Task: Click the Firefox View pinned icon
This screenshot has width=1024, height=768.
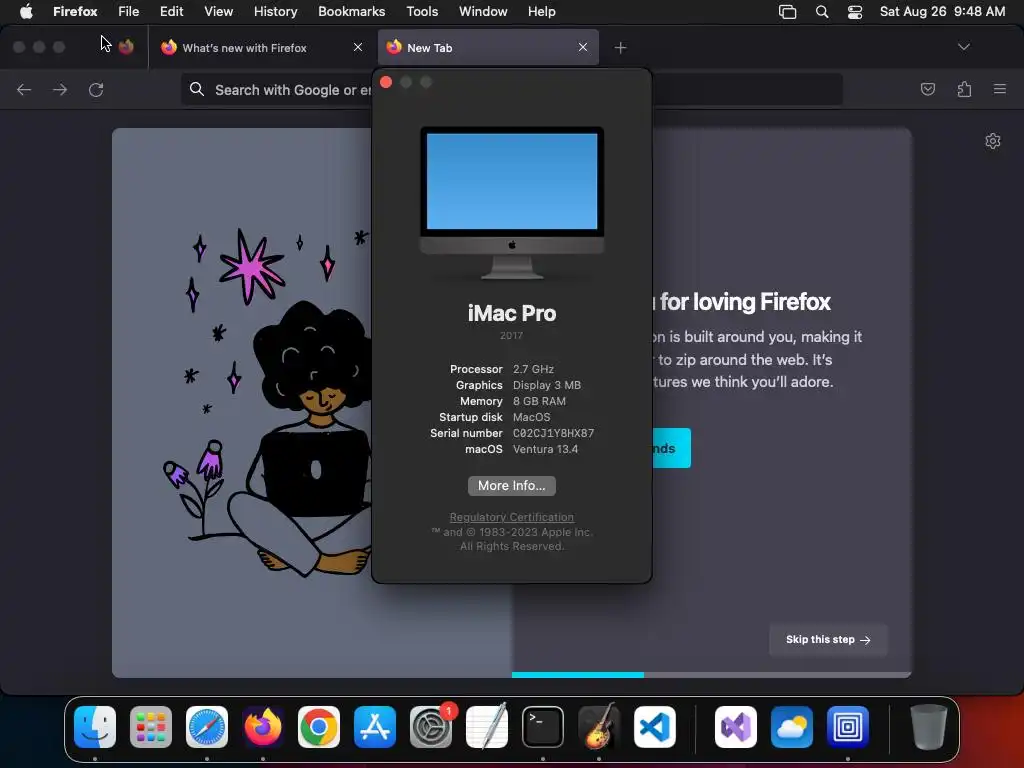Action: pos(127,47)
